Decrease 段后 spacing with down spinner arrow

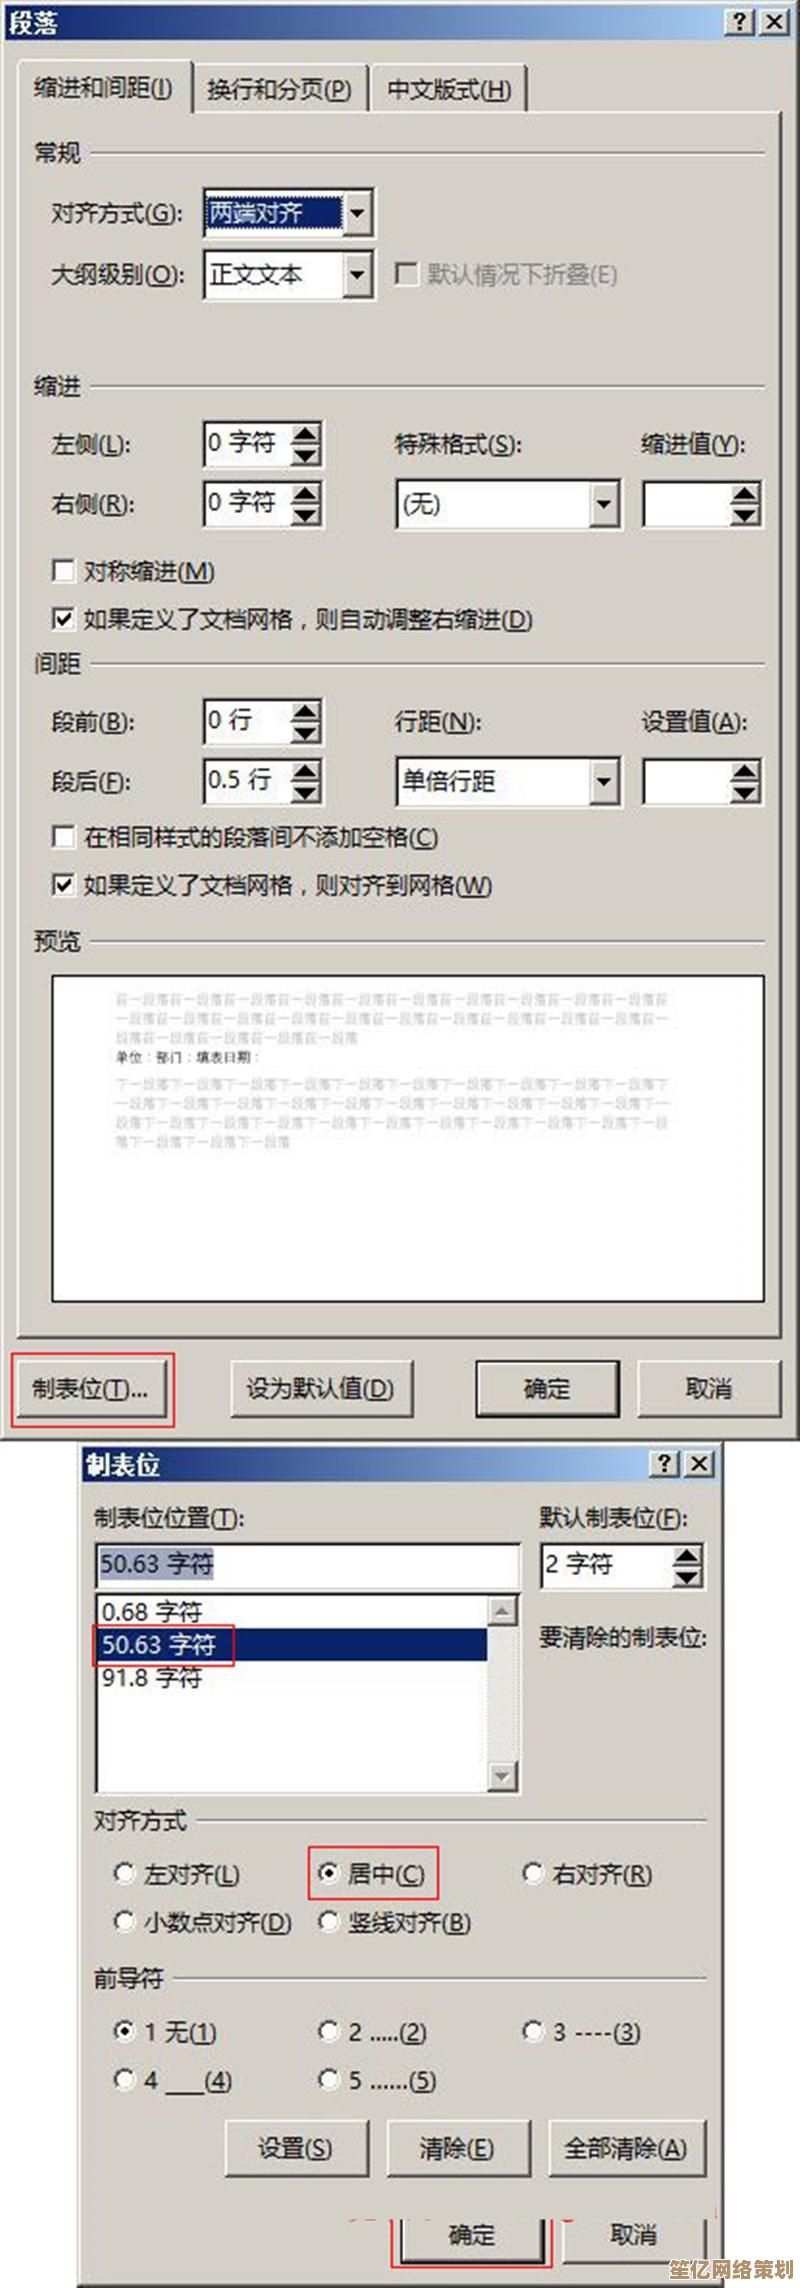pos(305,793)
